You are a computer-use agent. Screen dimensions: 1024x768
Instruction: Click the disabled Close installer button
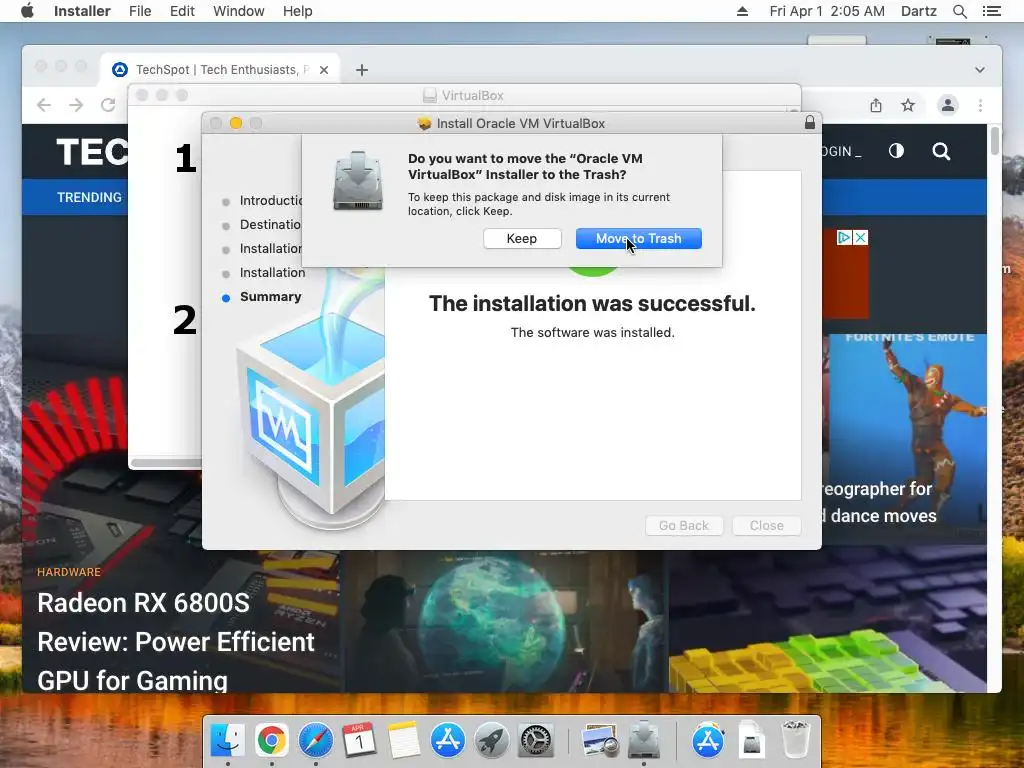tap(767, 525)
